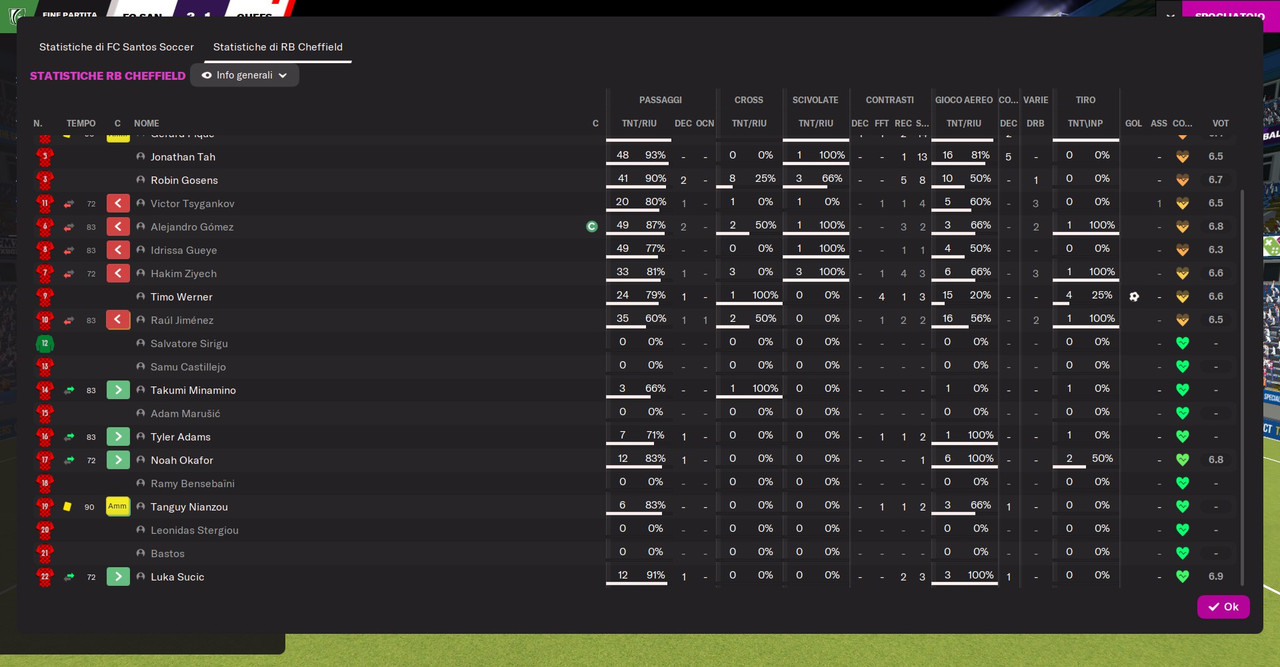The width and height of the screenshot is (1280, 667).
Task: Open the player info icon beside Luka Sucic
Action: 141,577
